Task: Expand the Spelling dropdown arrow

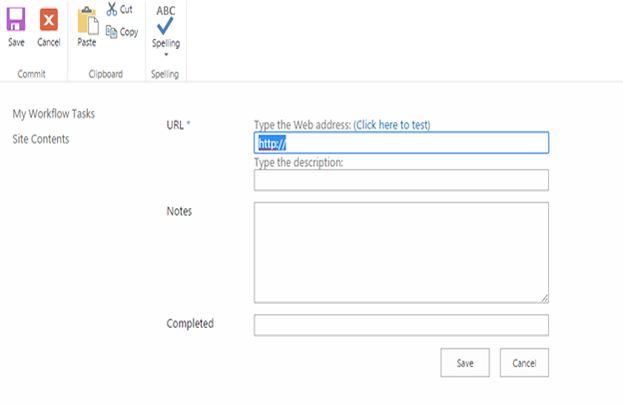Action: point(166,55)
